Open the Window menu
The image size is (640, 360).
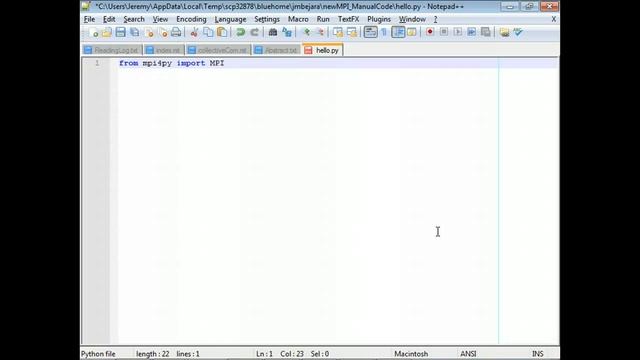[412, 19]
